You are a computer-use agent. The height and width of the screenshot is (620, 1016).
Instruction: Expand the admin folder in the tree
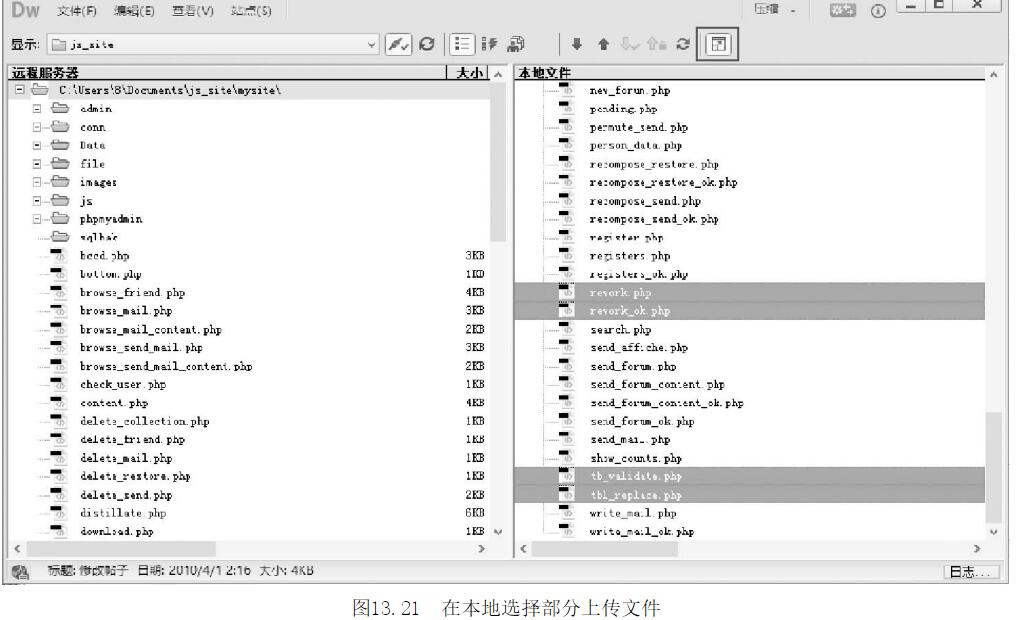pyautogui.click(x=37, y=109)
